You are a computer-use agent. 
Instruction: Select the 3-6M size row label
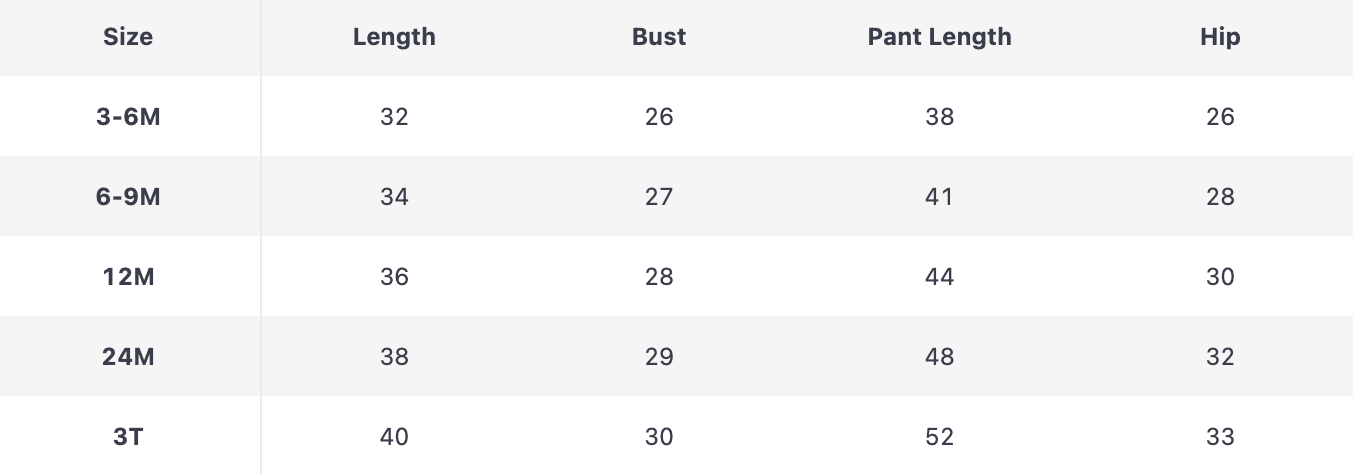[x=128, y=117]
